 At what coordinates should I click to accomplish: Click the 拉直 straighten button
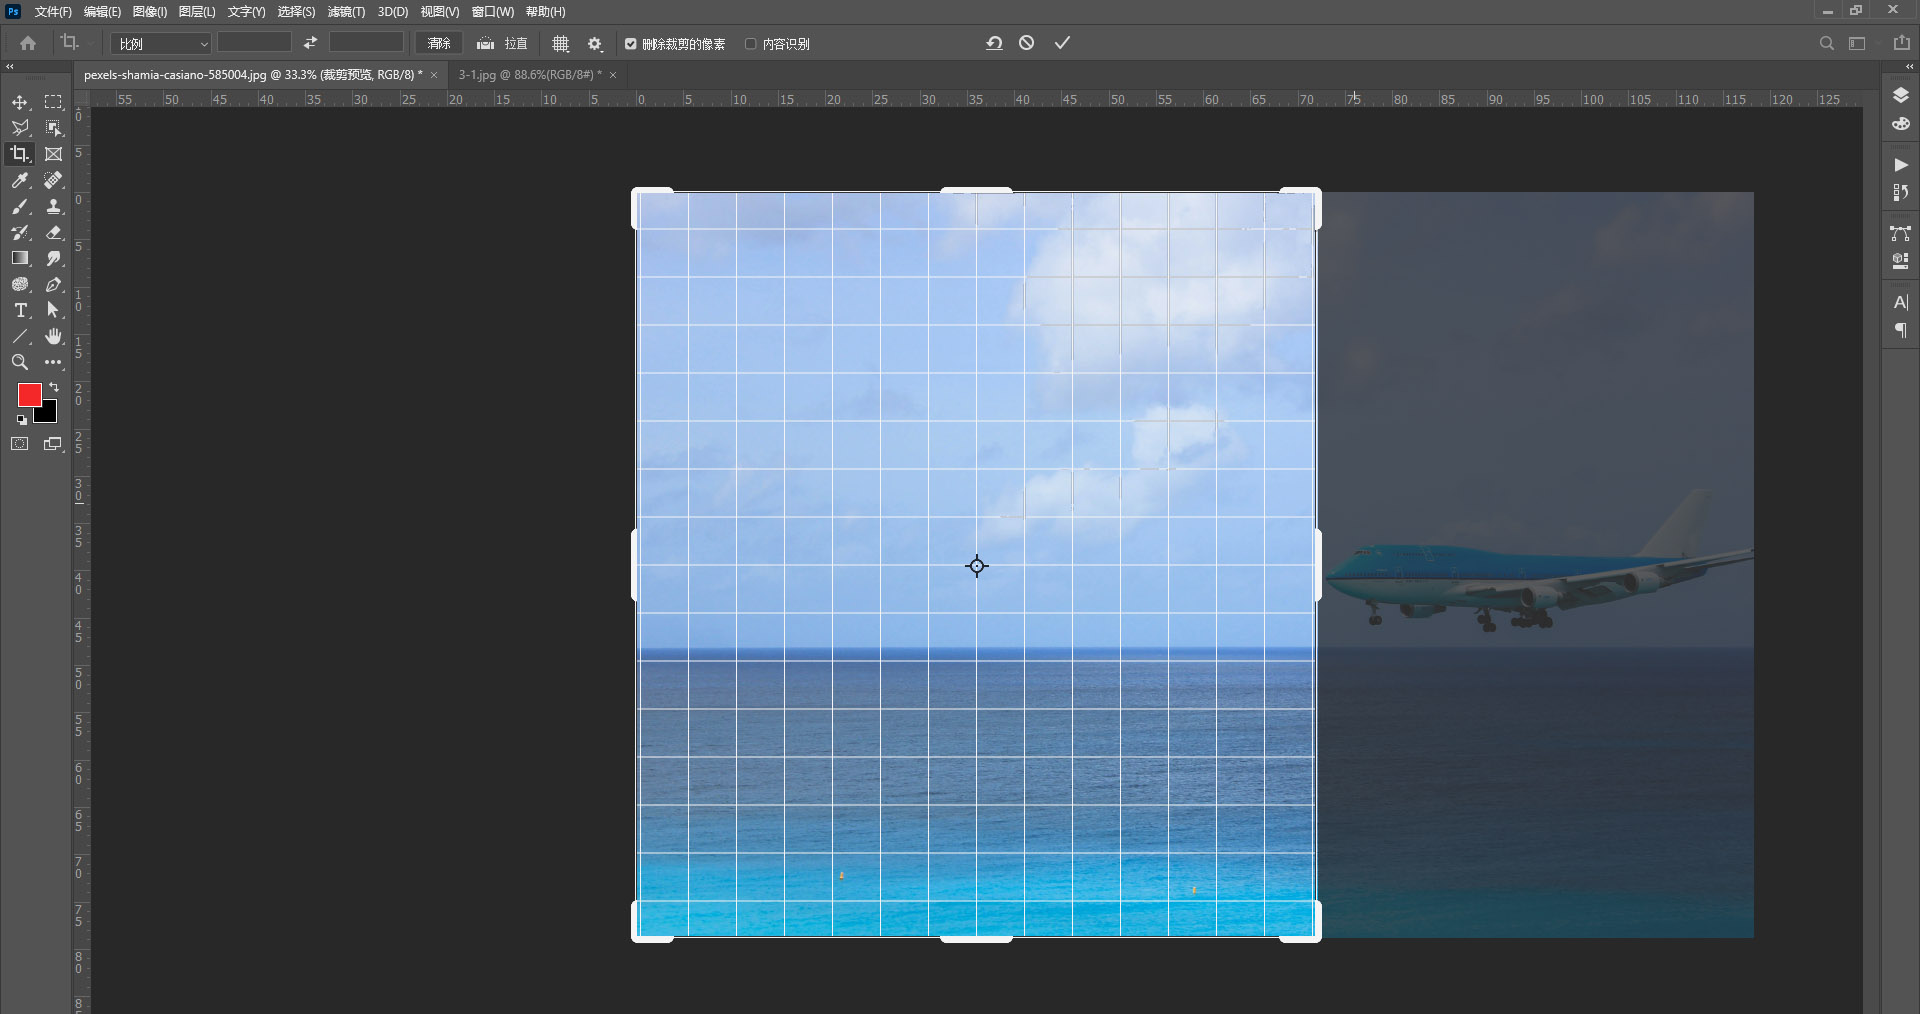tap(503, 44)
